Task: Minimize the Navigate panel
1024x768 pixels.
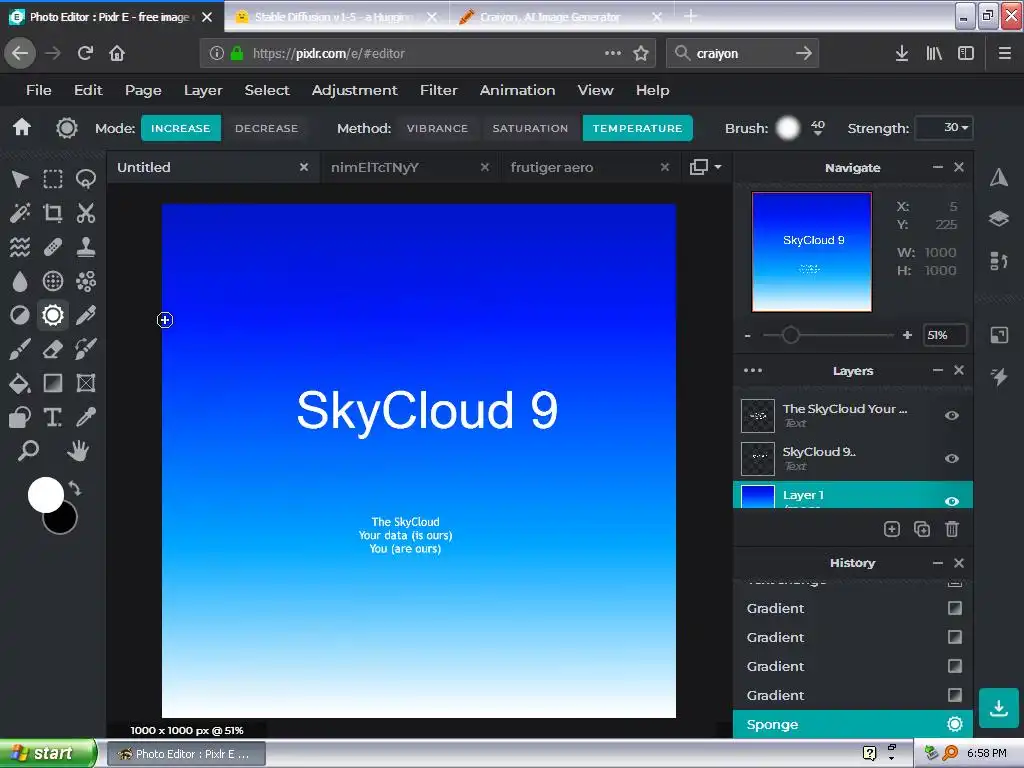Action: (938, 167)
